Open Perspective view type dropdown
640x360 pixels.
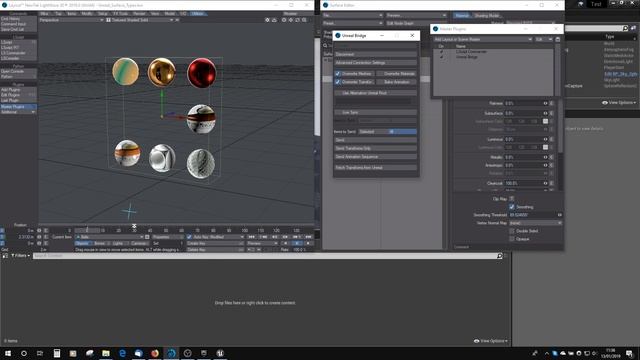tap(71, 20)
